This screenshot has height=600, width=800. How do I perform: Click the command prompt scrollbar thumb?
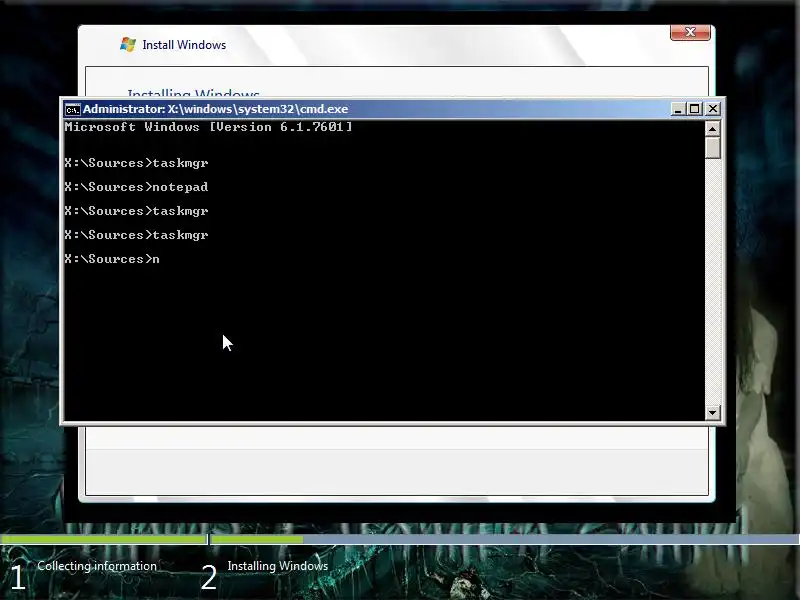713,147
